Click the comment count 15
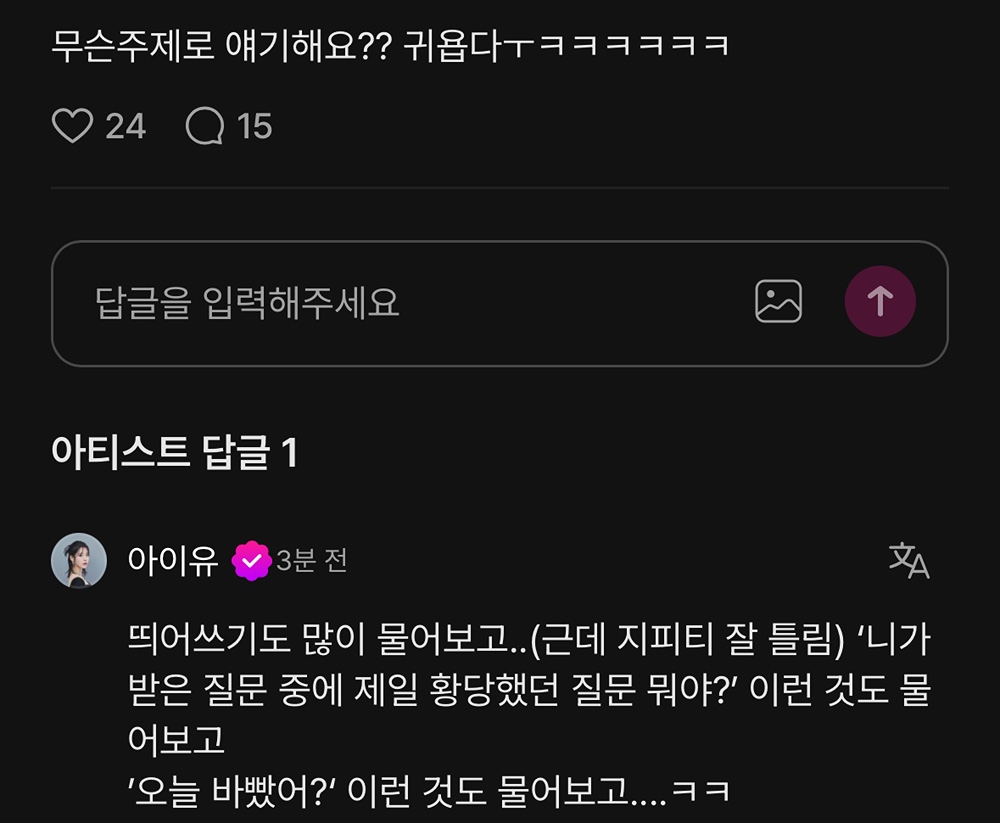Viewport: 1000px width, 823px height. (x=254, y=126)
